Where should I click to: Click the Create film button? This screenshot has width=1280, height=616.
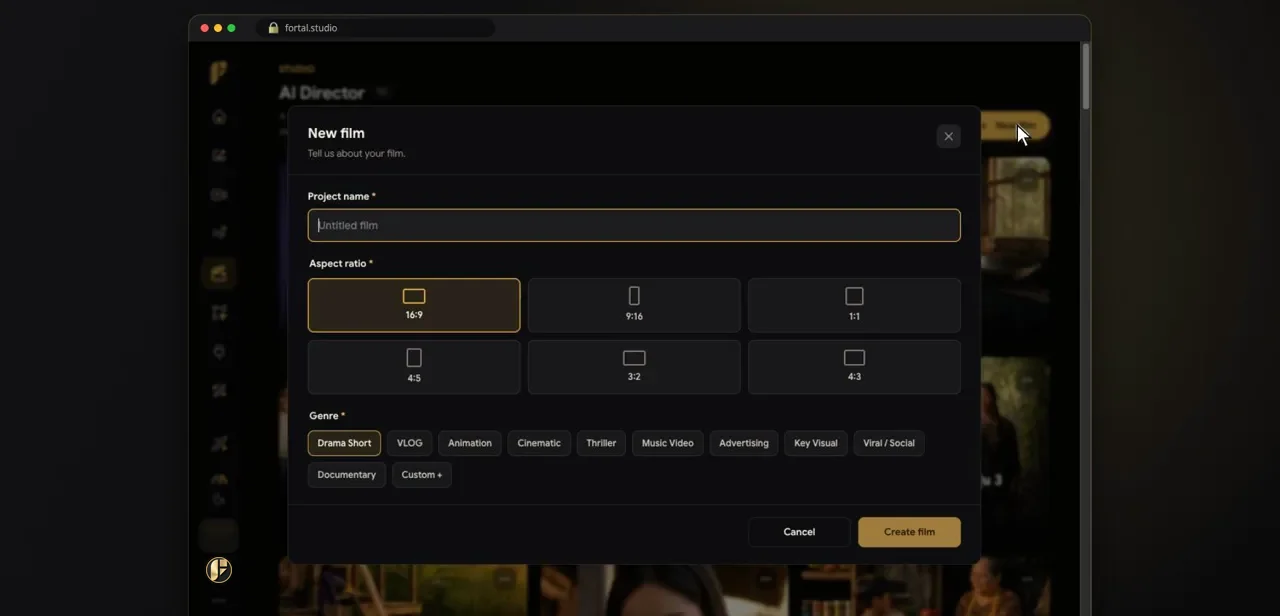[x=909, y=532]
